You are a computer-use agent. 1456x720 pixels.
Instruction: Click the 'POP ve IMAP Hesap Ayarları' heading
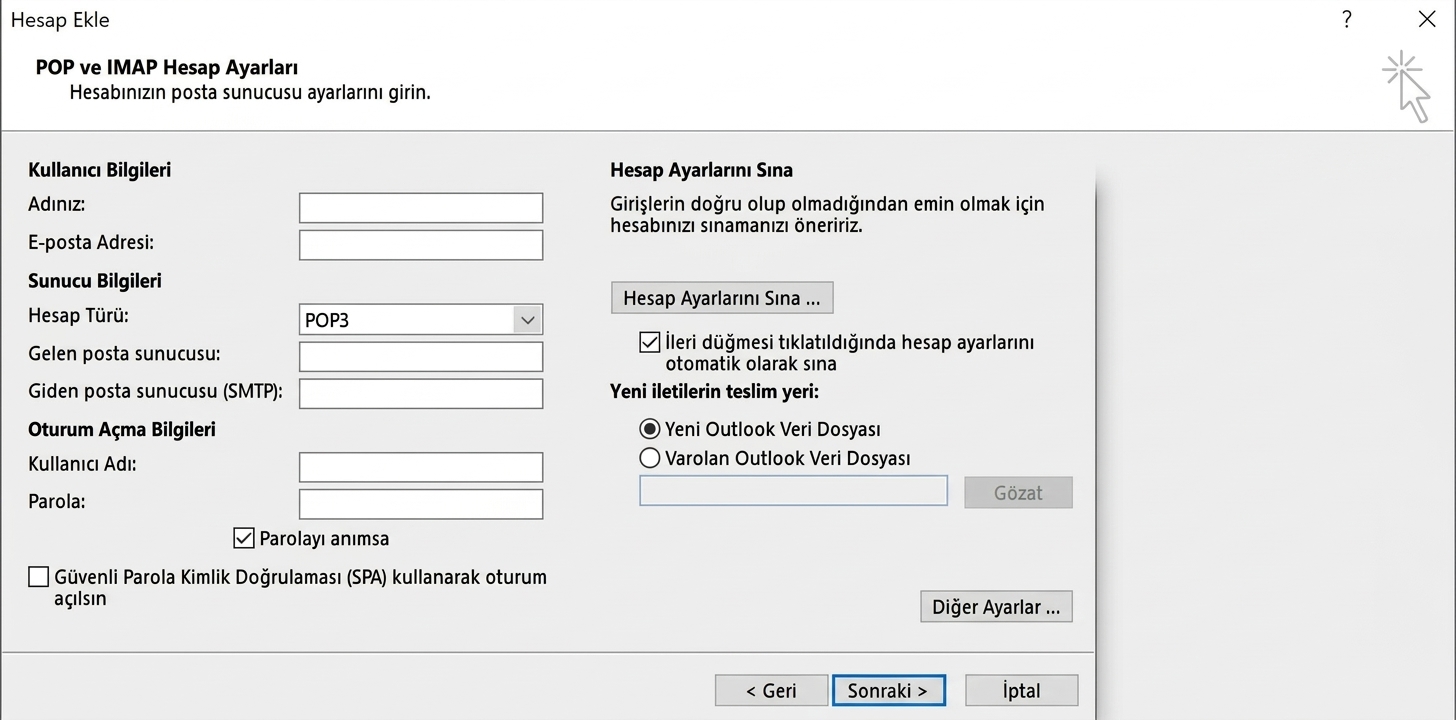pyautogui.click(x=167, y=68)
